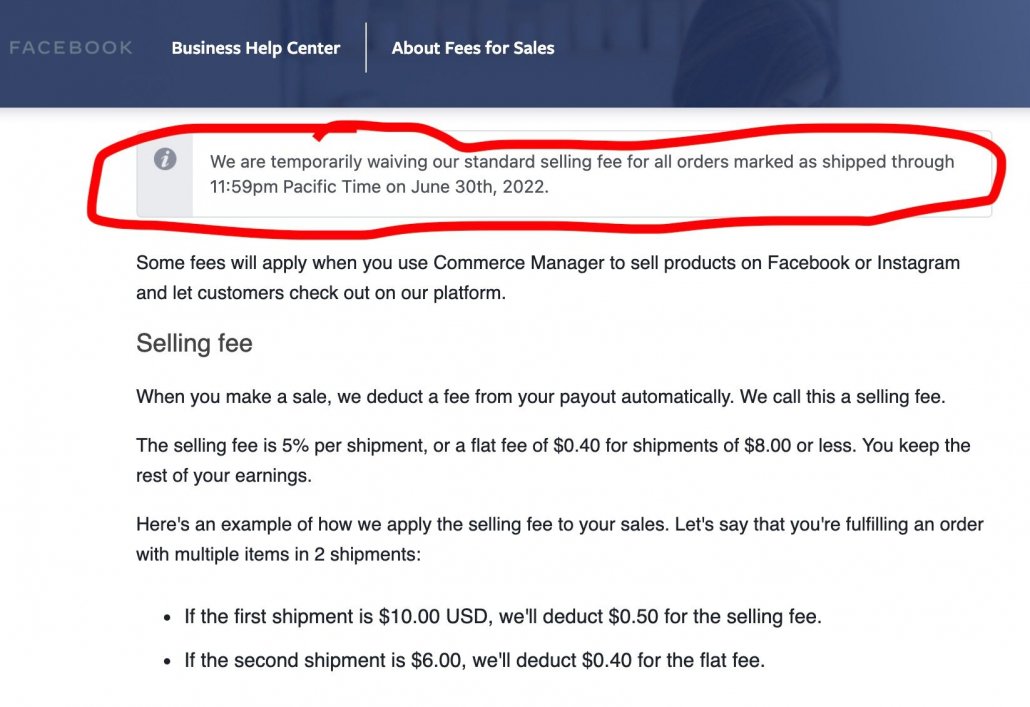Click the vertical divider beside Business Help Center
The width and height of the screenshot is (1030, 707).
366,48
